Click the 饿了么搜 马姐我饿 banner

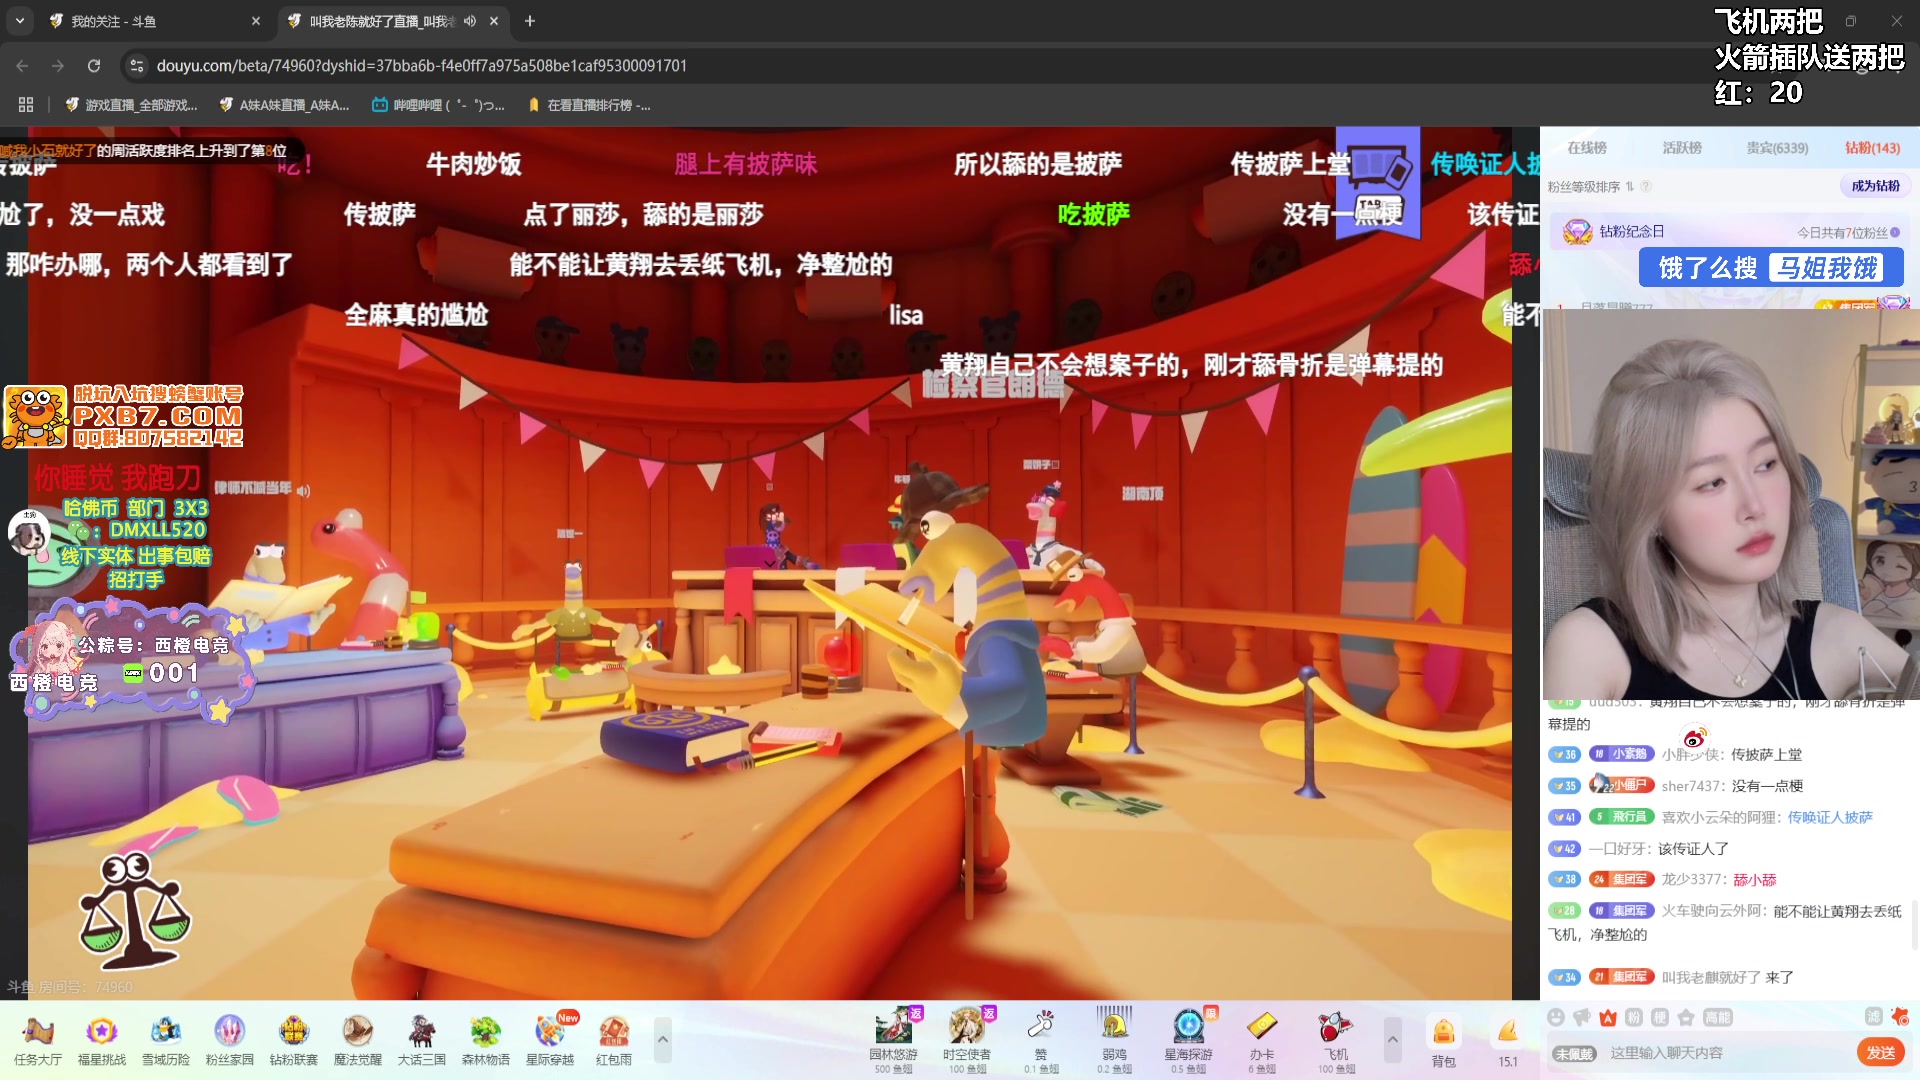[x=1771, y=268]
